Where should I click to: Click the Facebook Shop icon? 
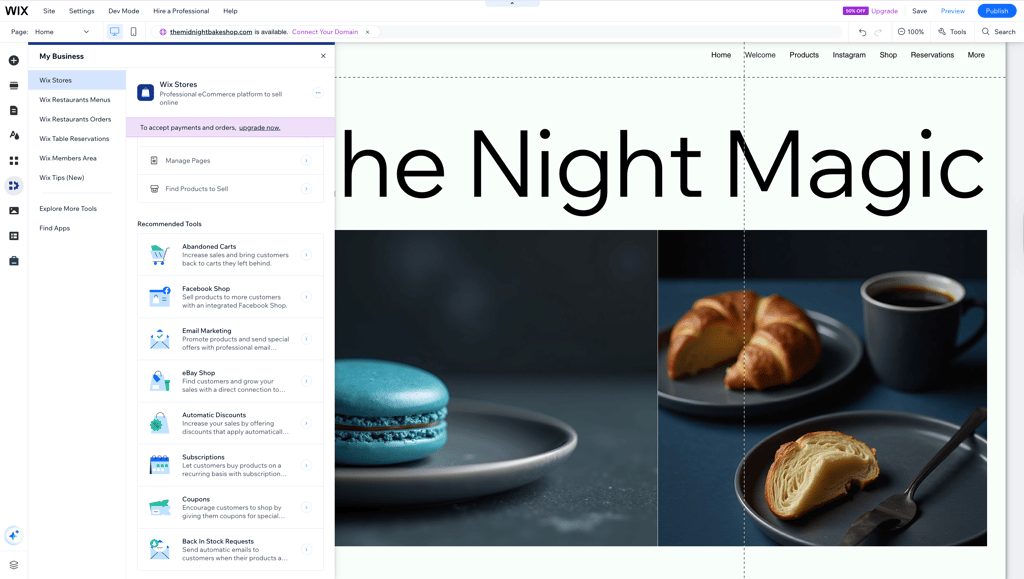click(159, 297)
